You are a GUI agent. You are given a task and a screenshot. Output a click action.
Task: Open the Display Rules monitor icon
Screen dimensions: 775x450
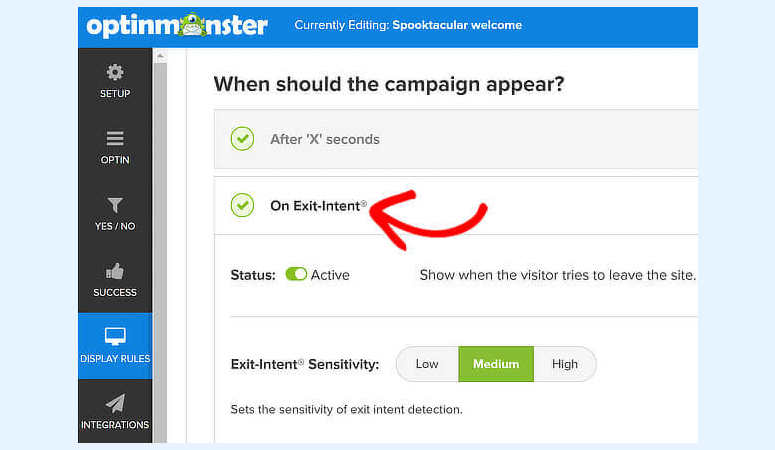[x=115, y=337]
